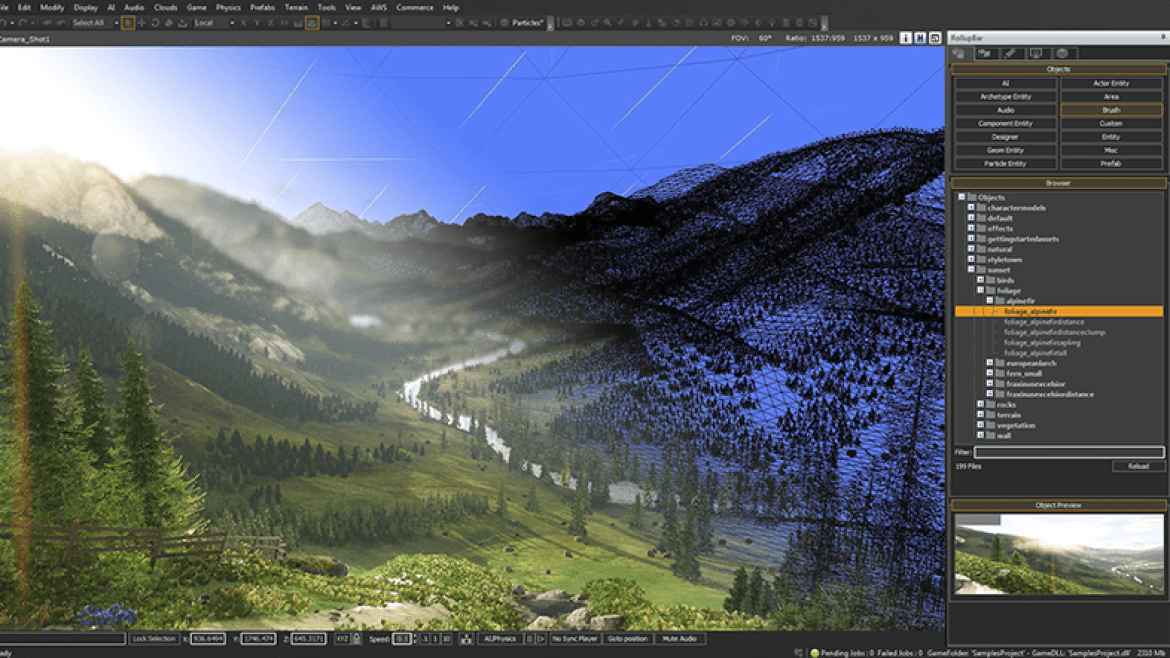Click the Brush object type button
Image resolution: width=1170 pixels, height=658 pixels.
(1111, 110)
